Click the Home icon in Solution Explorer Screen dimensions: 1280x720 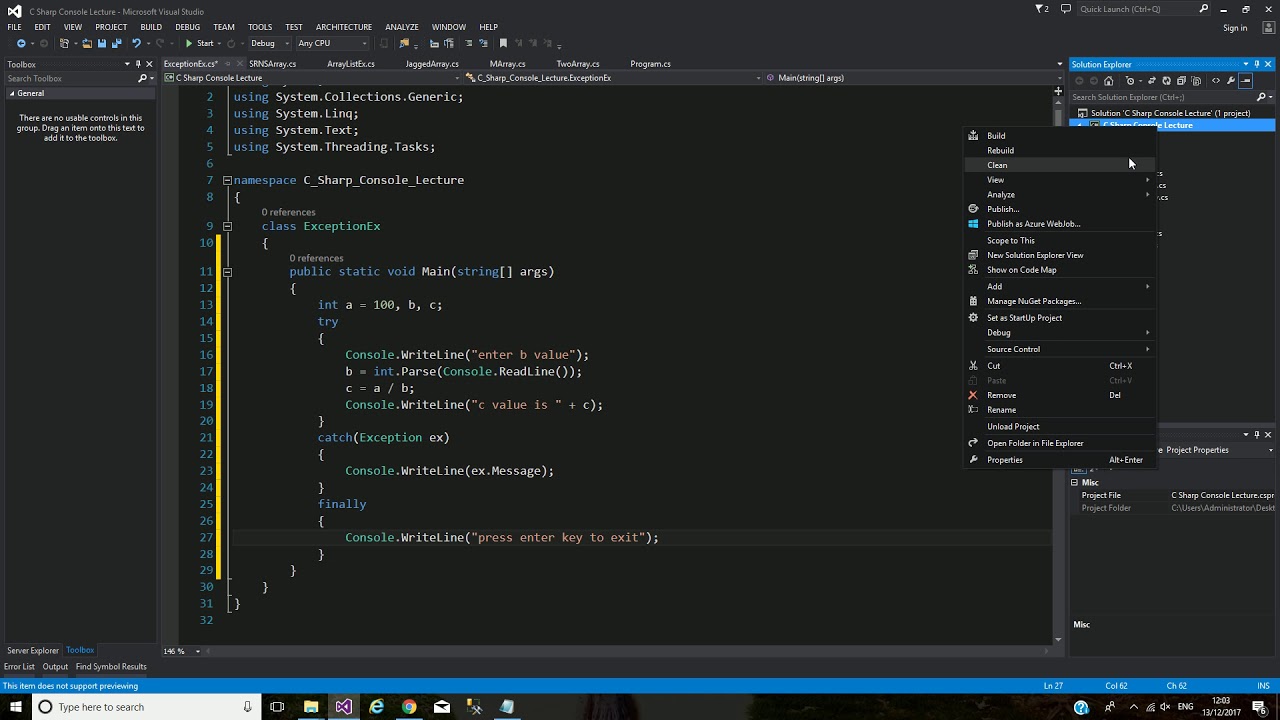pyautogui.click(x=1108, y=81)
